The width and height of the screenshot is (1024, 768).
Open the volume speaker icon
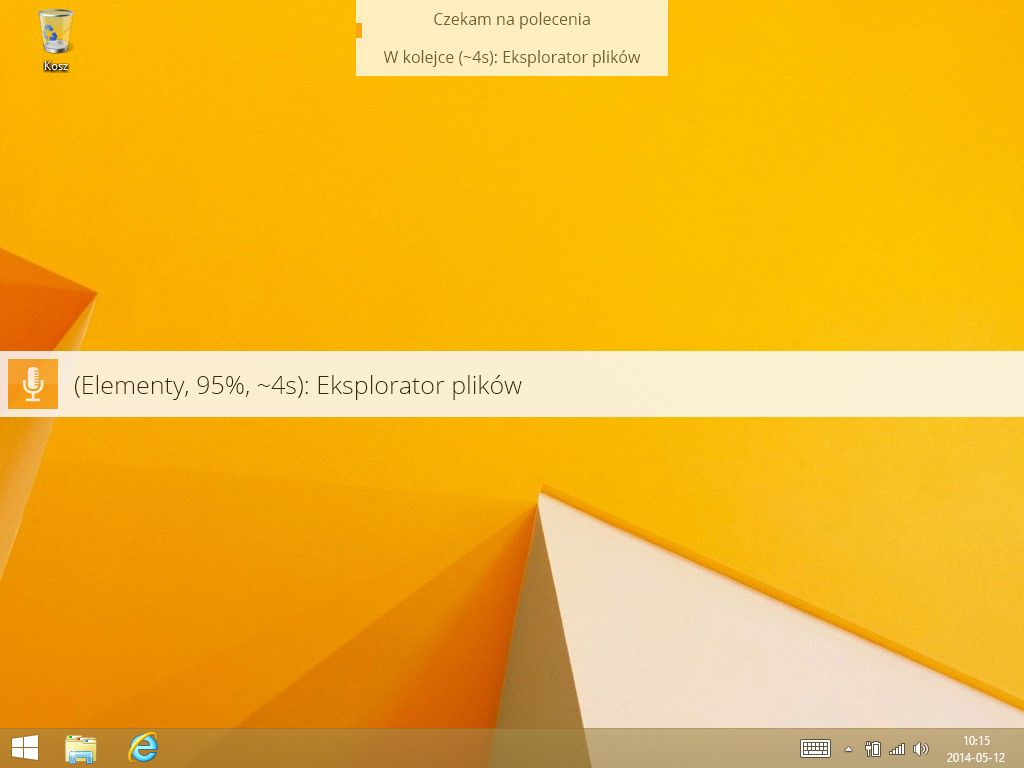coord(921,749)
